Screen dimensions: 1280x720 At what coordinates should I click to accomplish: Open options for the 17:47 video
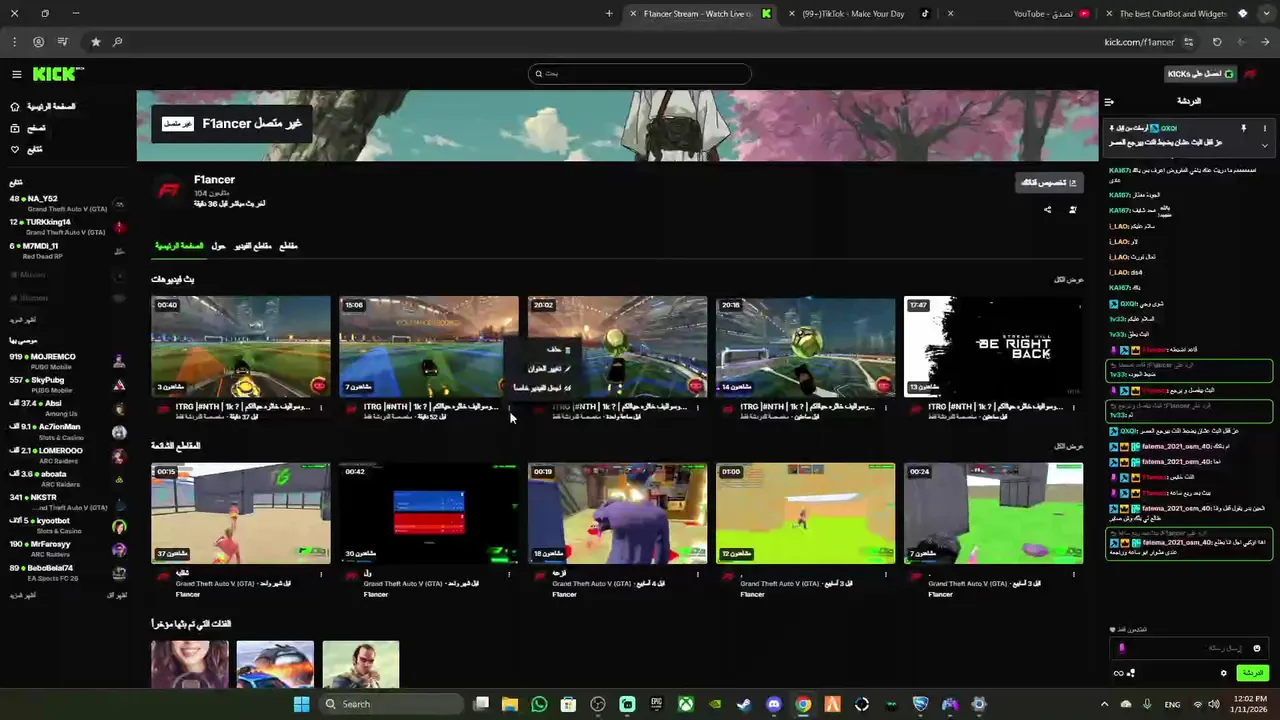coord(1074,408)
